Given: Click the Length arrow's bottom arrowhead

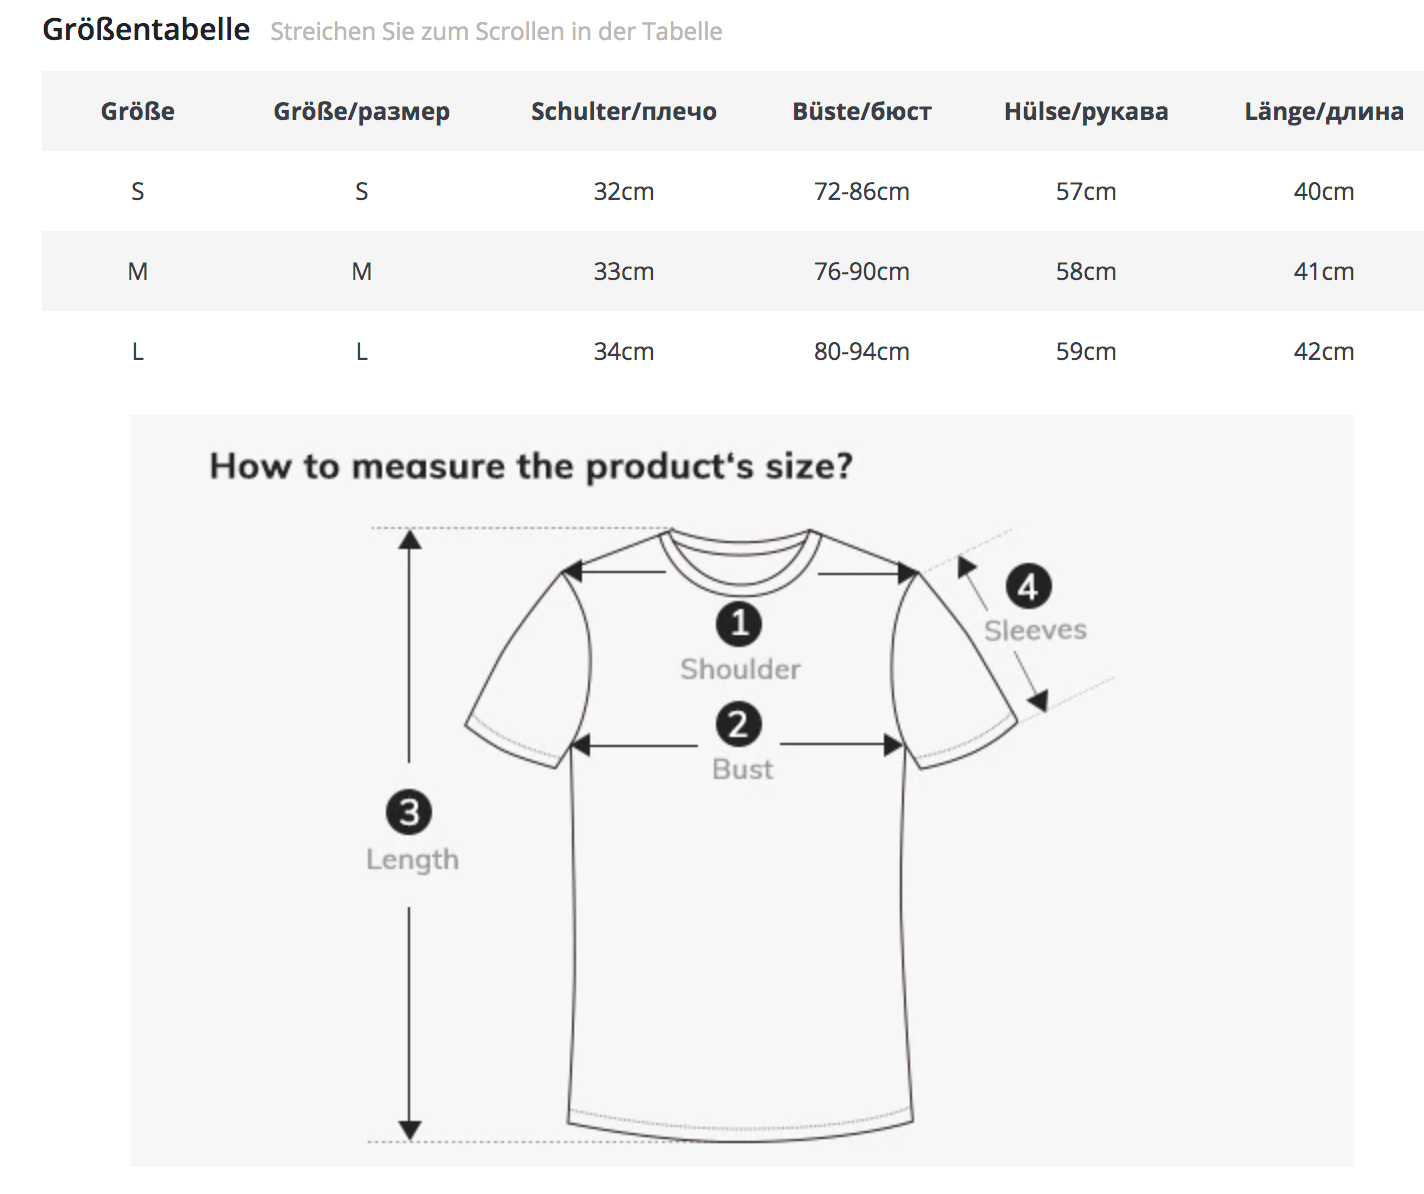Looking at the screenshot, I should tap(410, 1130).
